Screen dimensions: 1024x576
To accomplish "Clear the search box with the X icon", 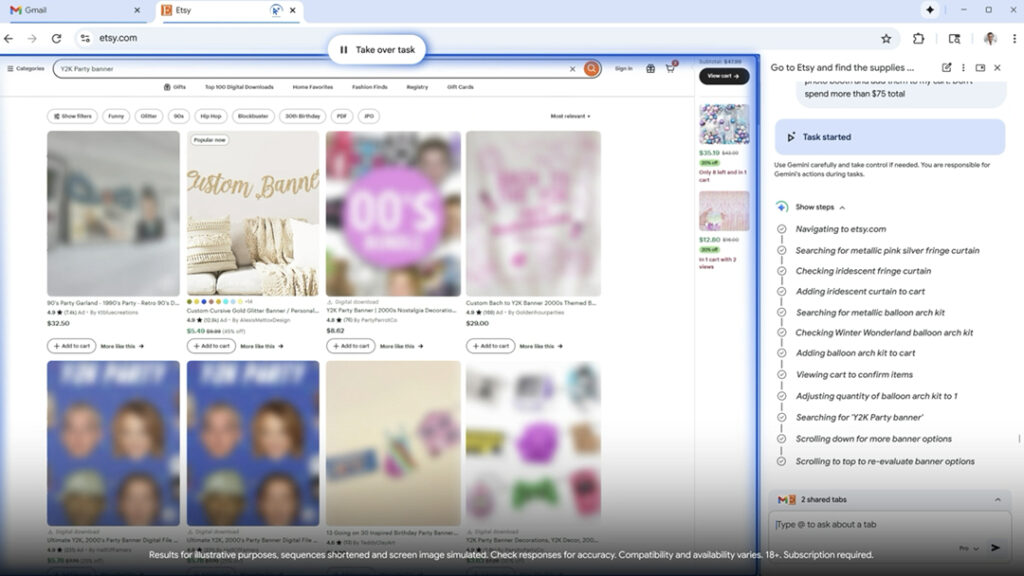I will [573, 69].
